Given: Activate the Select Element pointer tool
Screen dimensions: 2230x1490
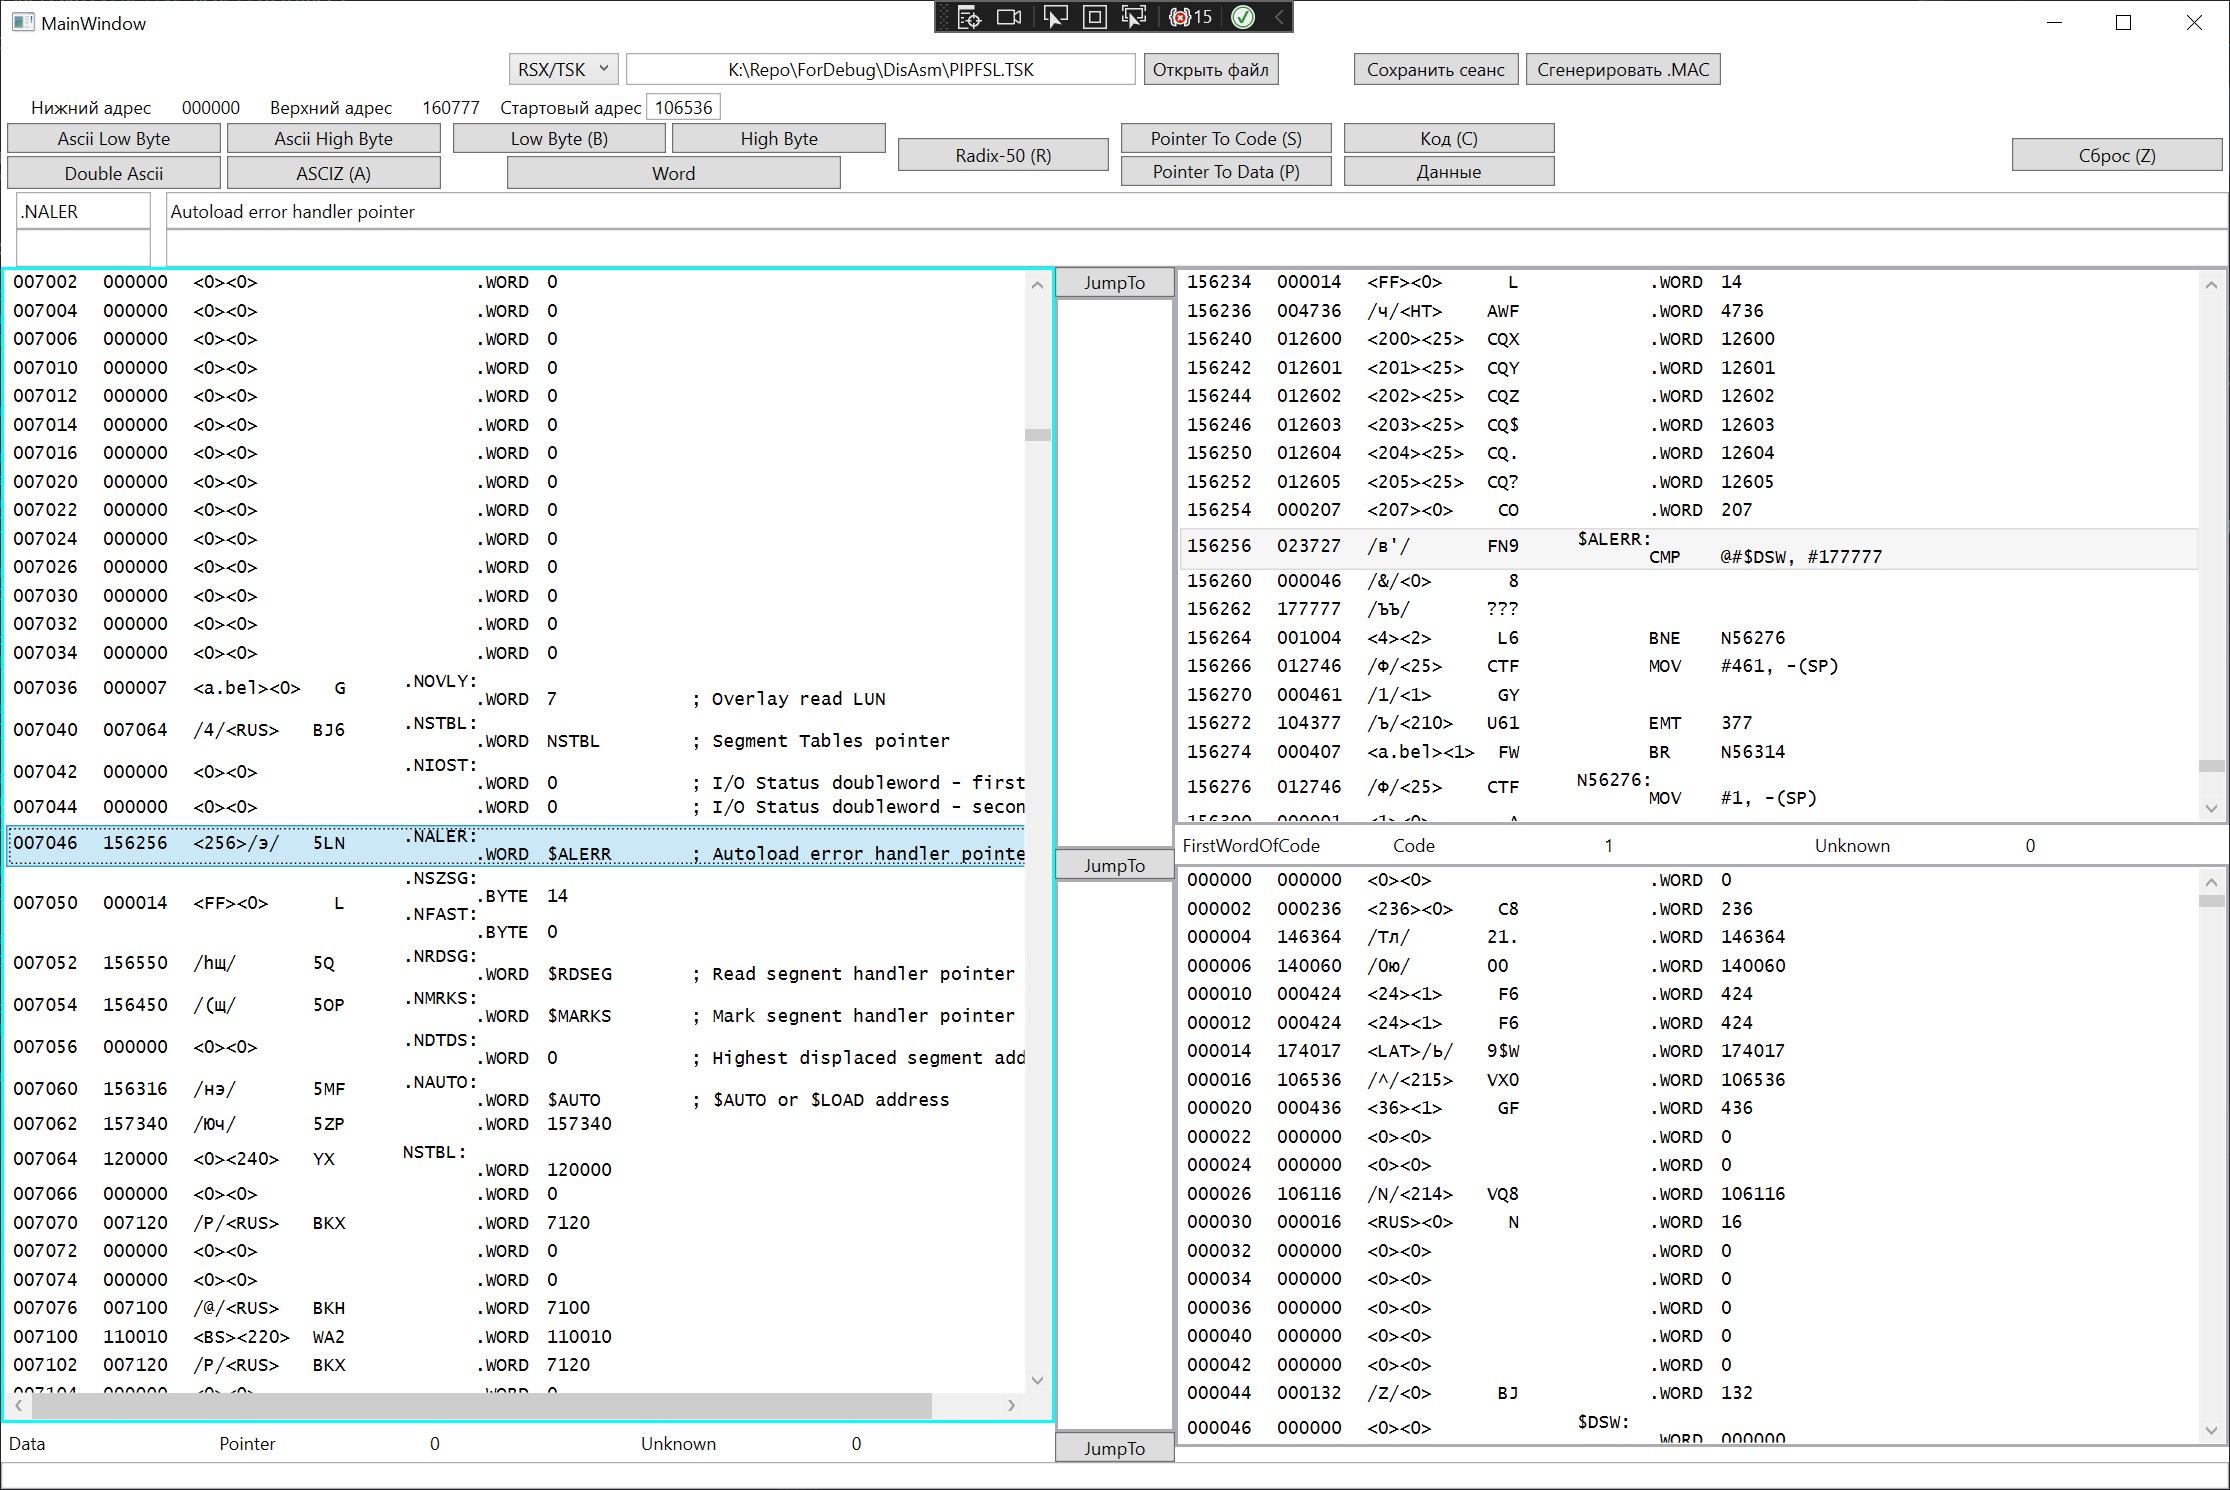Looking at the screenshot, I should point(1054,17).
